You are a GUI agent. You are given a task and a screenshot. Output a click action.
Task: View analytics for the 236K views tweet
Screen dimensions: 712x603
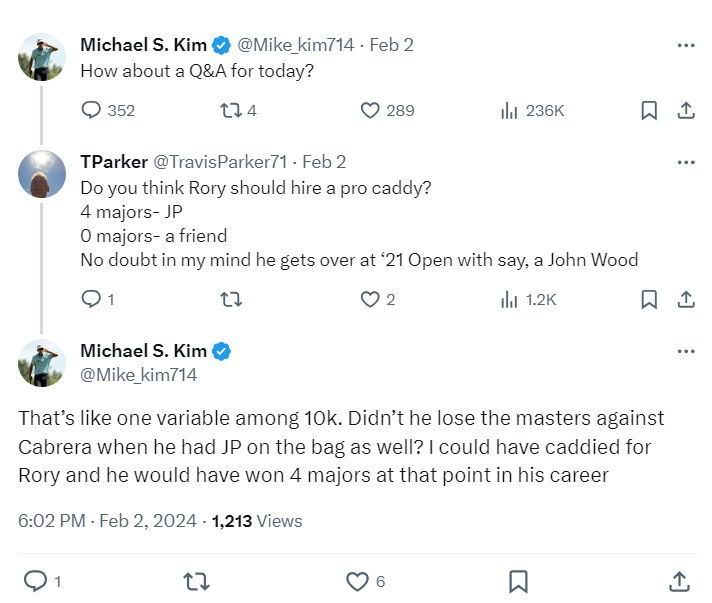click(x=509, y=110)
